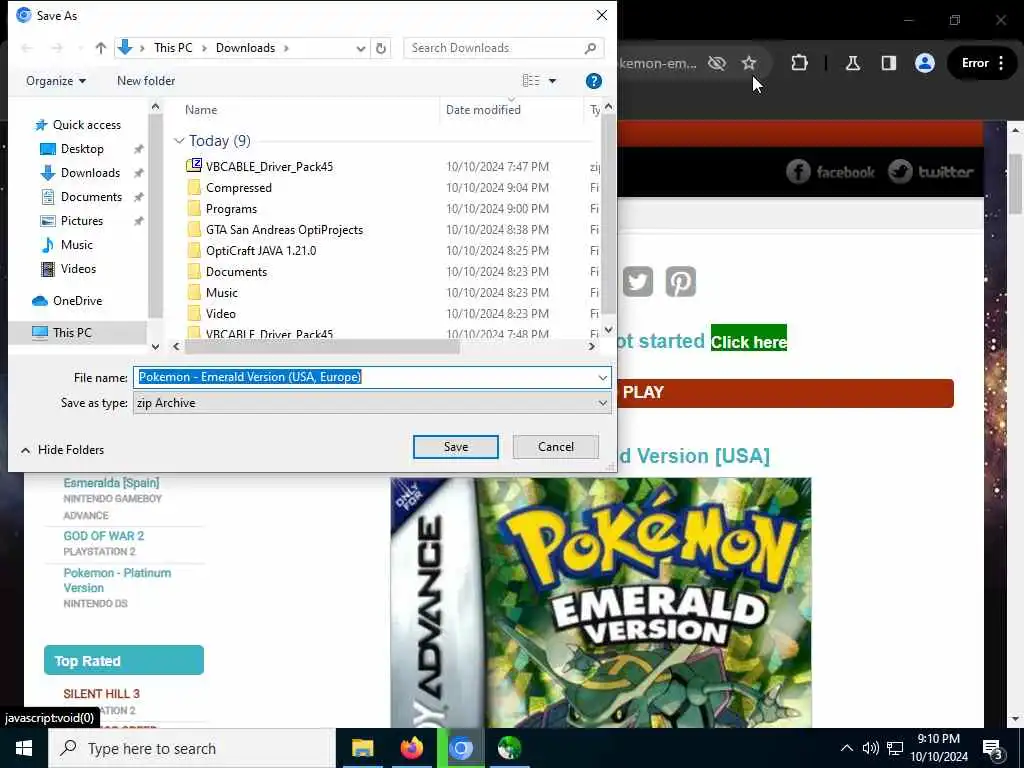
Task: Click the Error menu button in Chrome
Action: [x=983, y=63]
